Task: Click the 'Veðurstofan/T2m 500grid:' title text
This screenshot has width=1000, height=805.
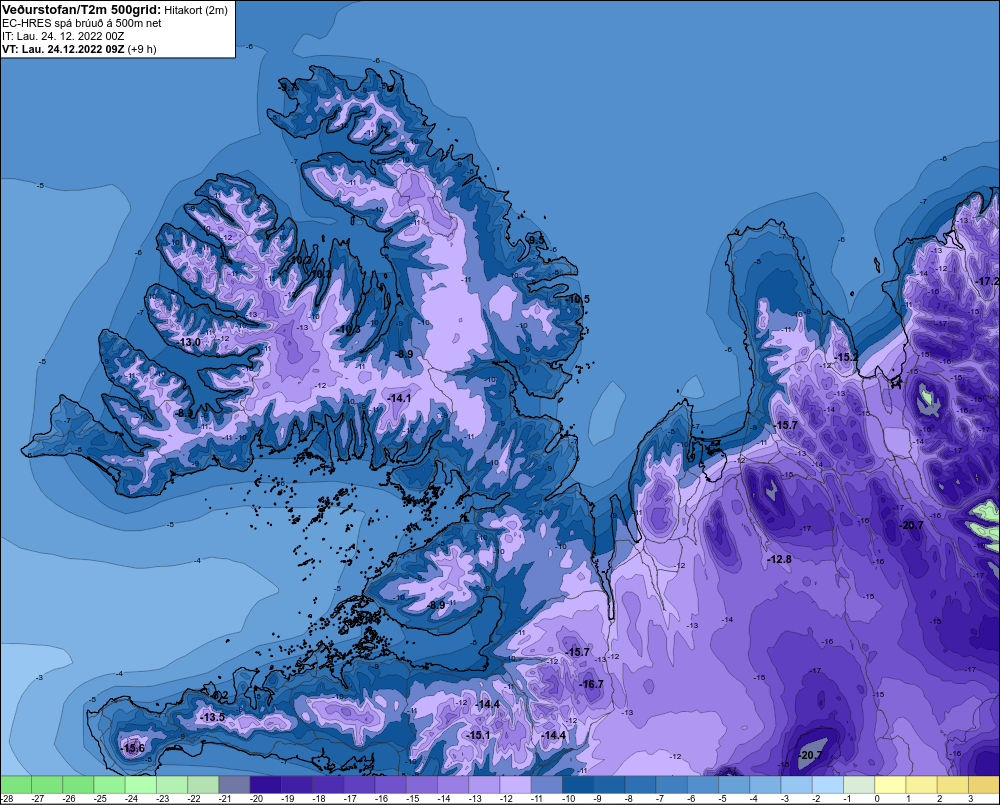Action: coord(82,10)
